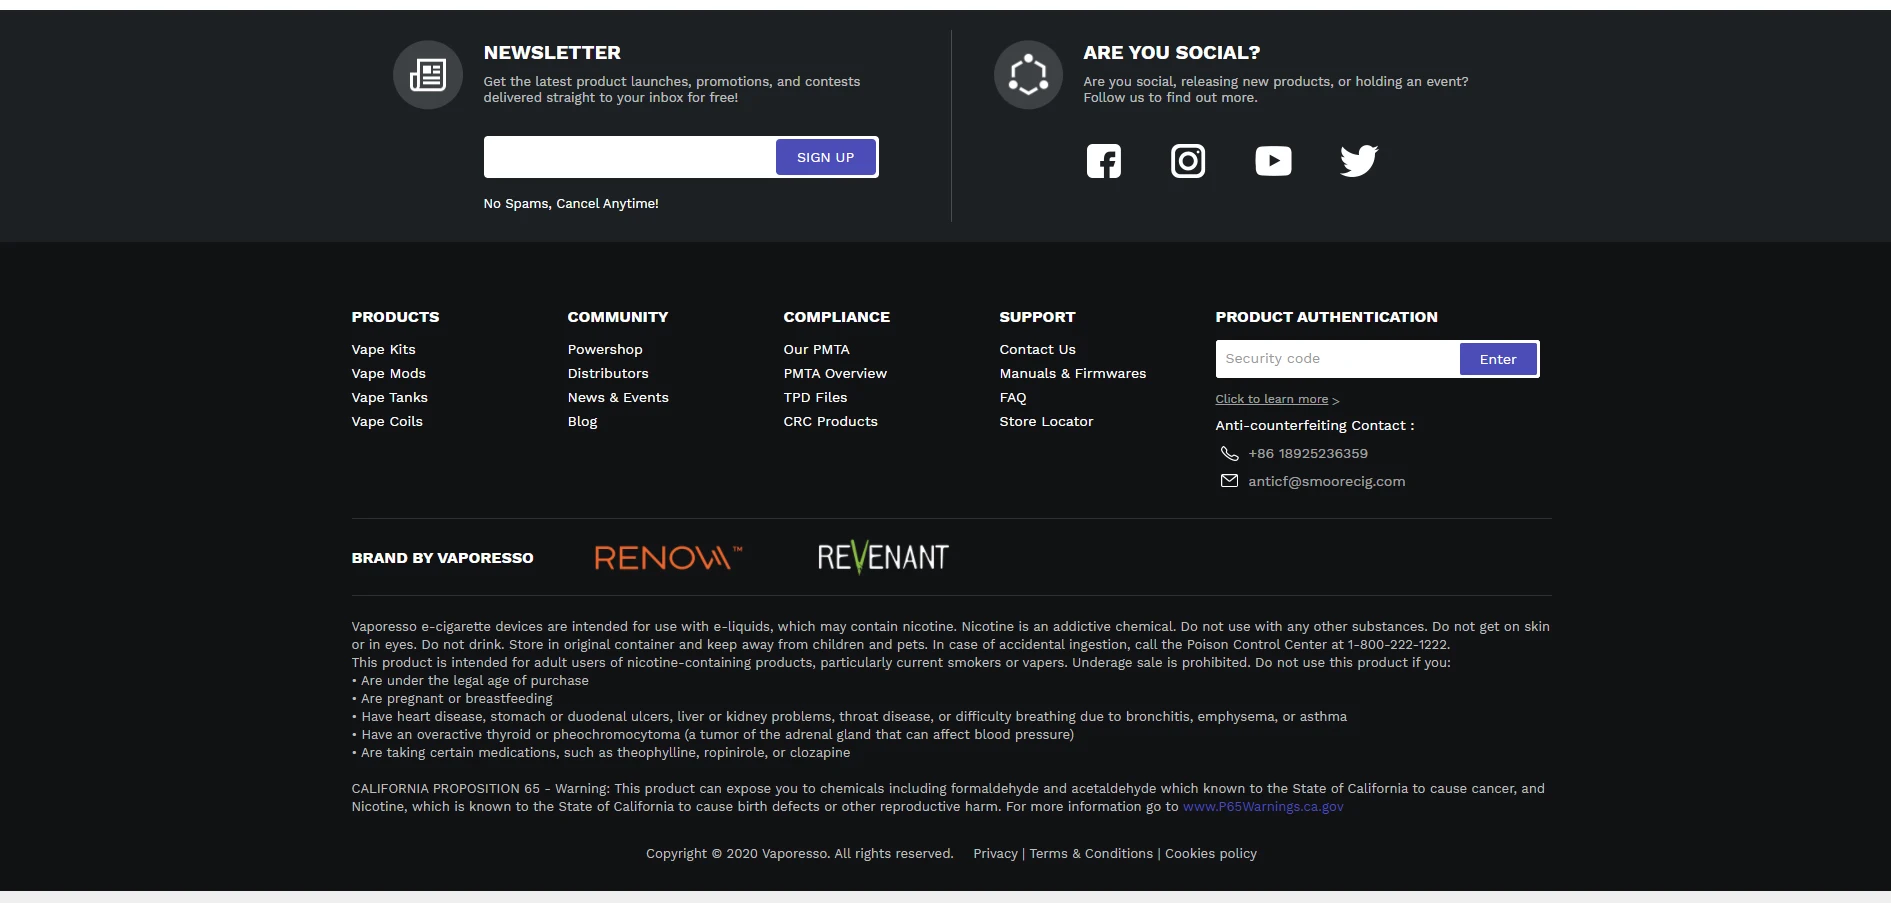Open the Our PMTA link
1891x903 pixels.
816,349
